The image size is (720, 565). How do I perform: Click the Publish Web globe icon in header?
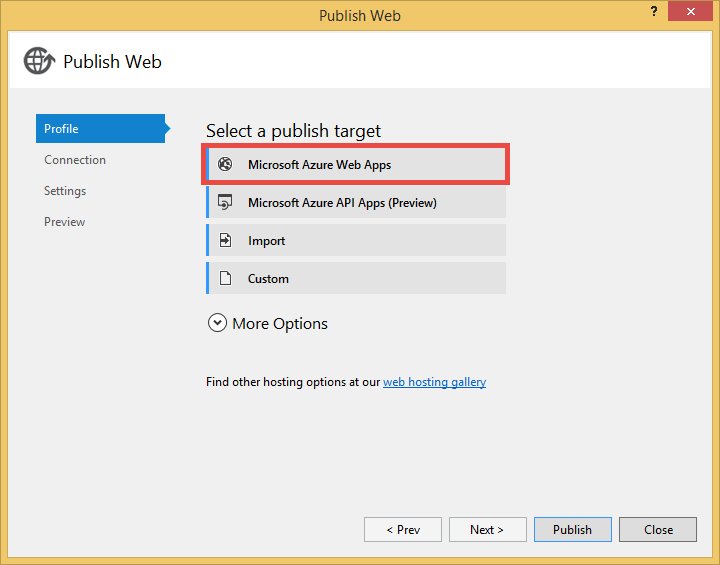click(39, 61)
